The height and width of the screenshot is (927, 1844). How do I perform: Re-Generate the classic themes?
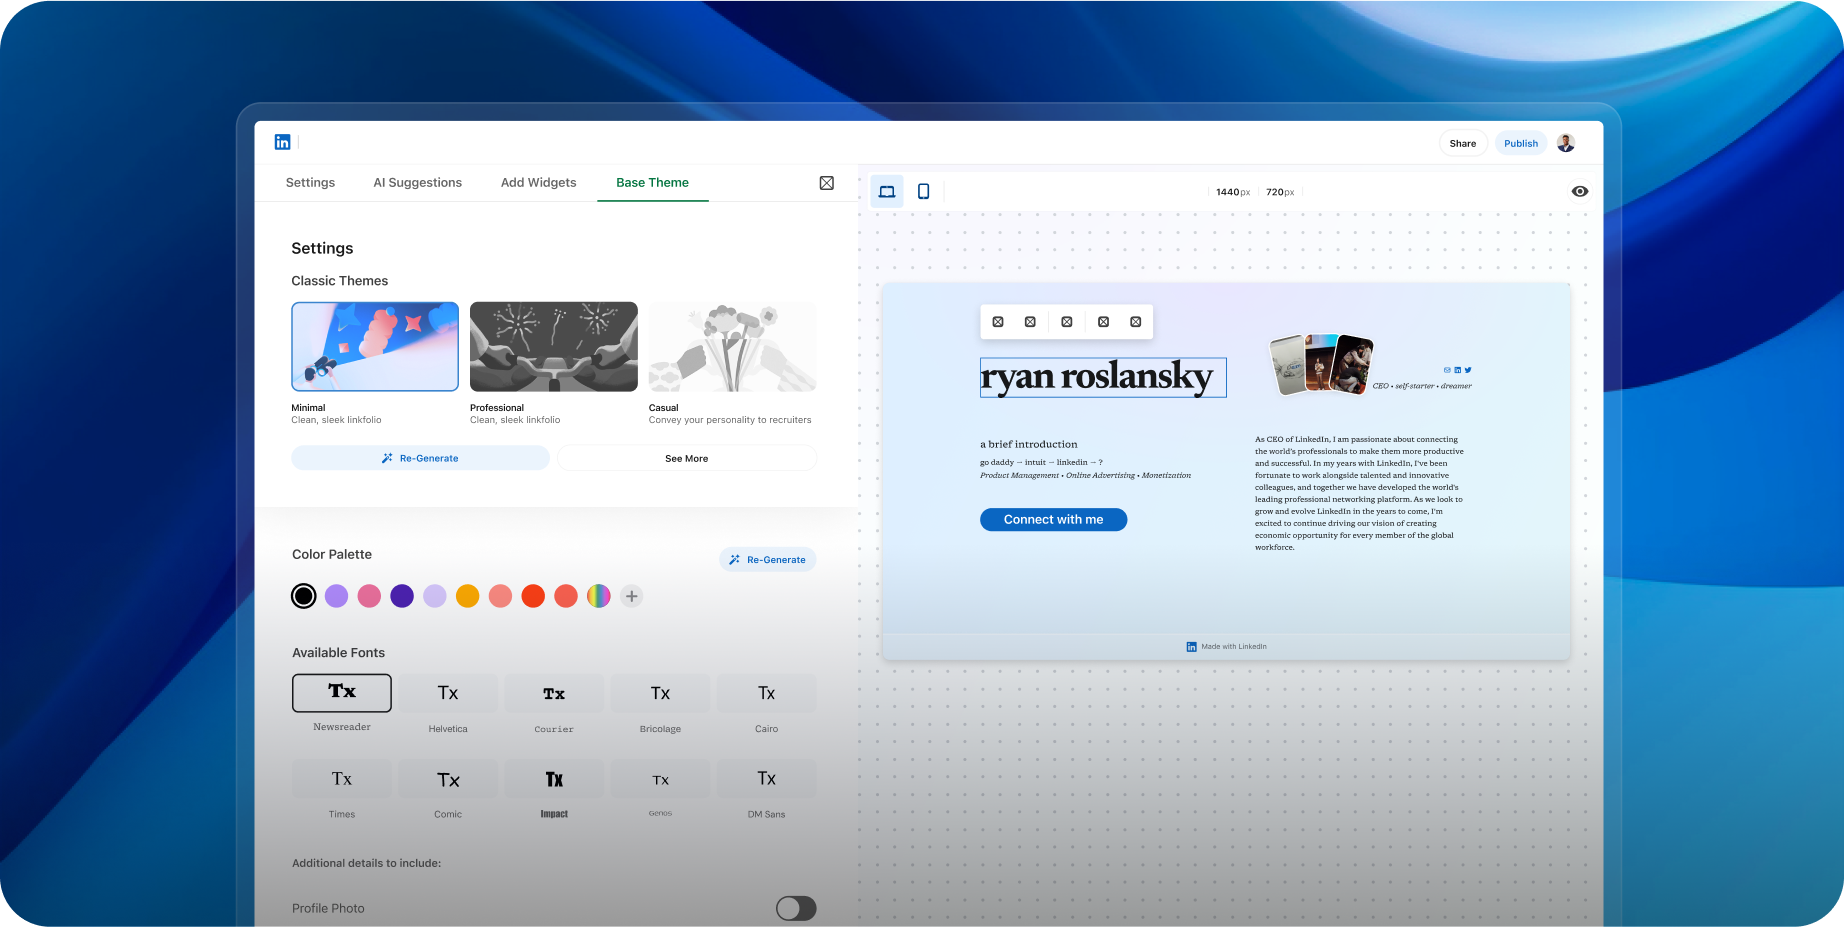420,458
